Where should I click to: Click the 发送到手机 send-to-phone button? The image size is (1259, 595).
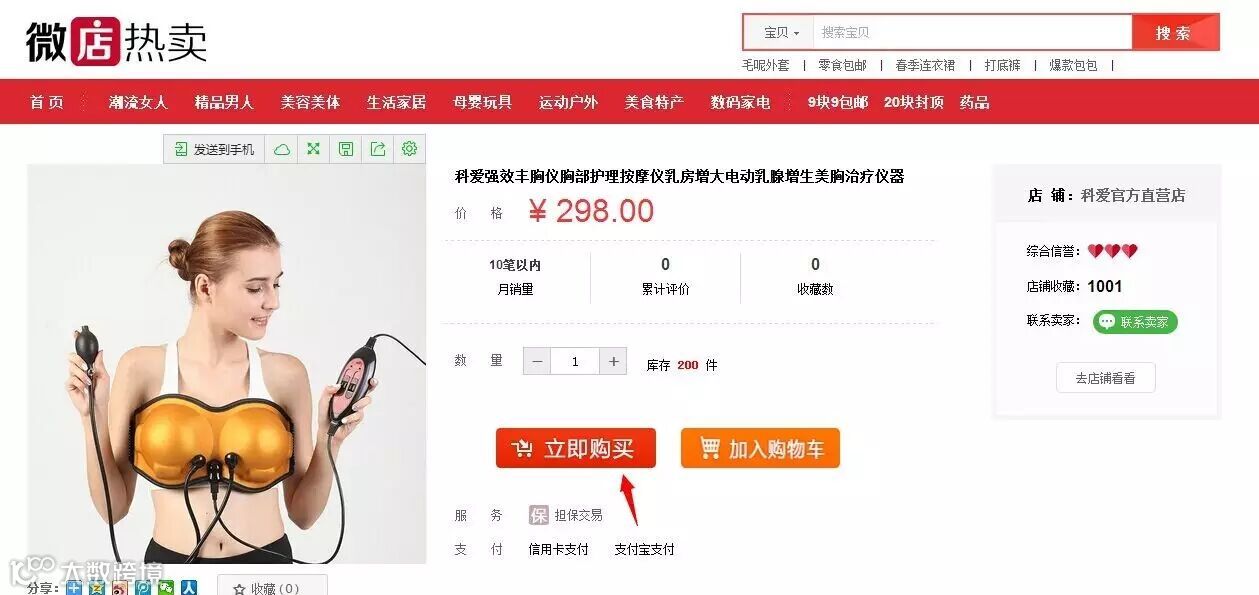pyautogui.click(x=214, y=149)
